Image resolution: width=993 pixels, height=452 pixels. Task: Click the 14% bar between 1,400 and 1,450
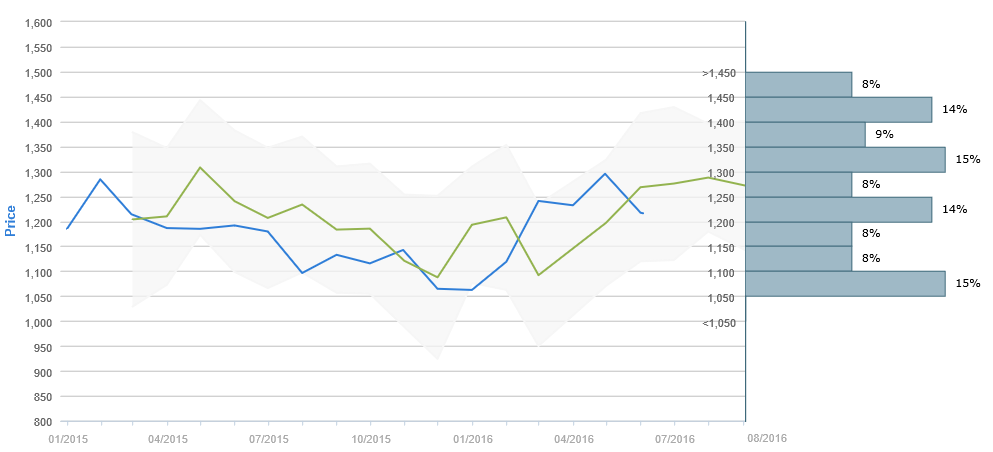[x=838, y=110]
